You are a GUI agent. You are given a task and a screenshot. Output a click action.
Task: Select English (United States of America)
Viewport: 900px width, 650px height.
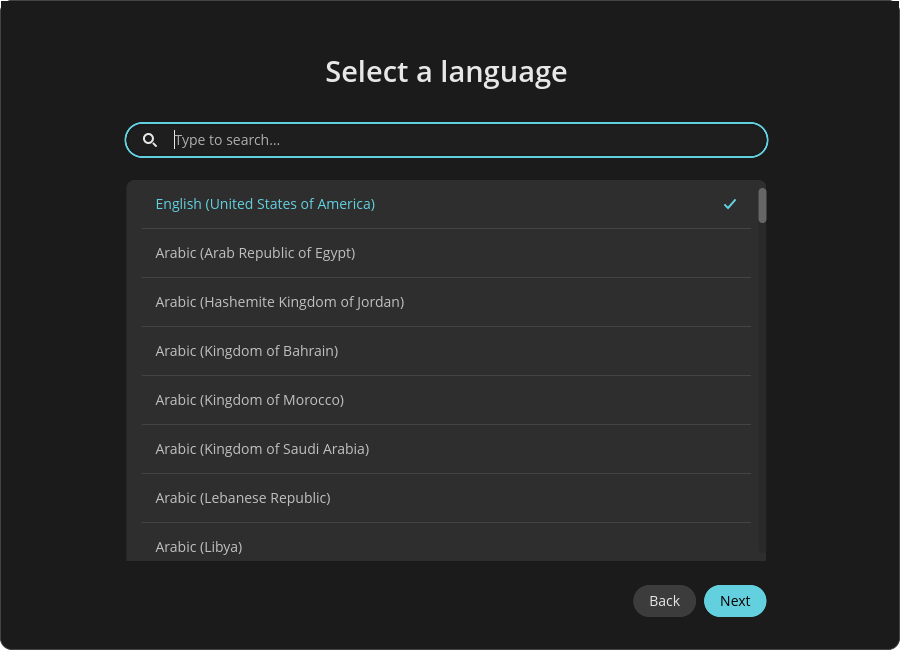pyautogui.click(x=265, y=204)
